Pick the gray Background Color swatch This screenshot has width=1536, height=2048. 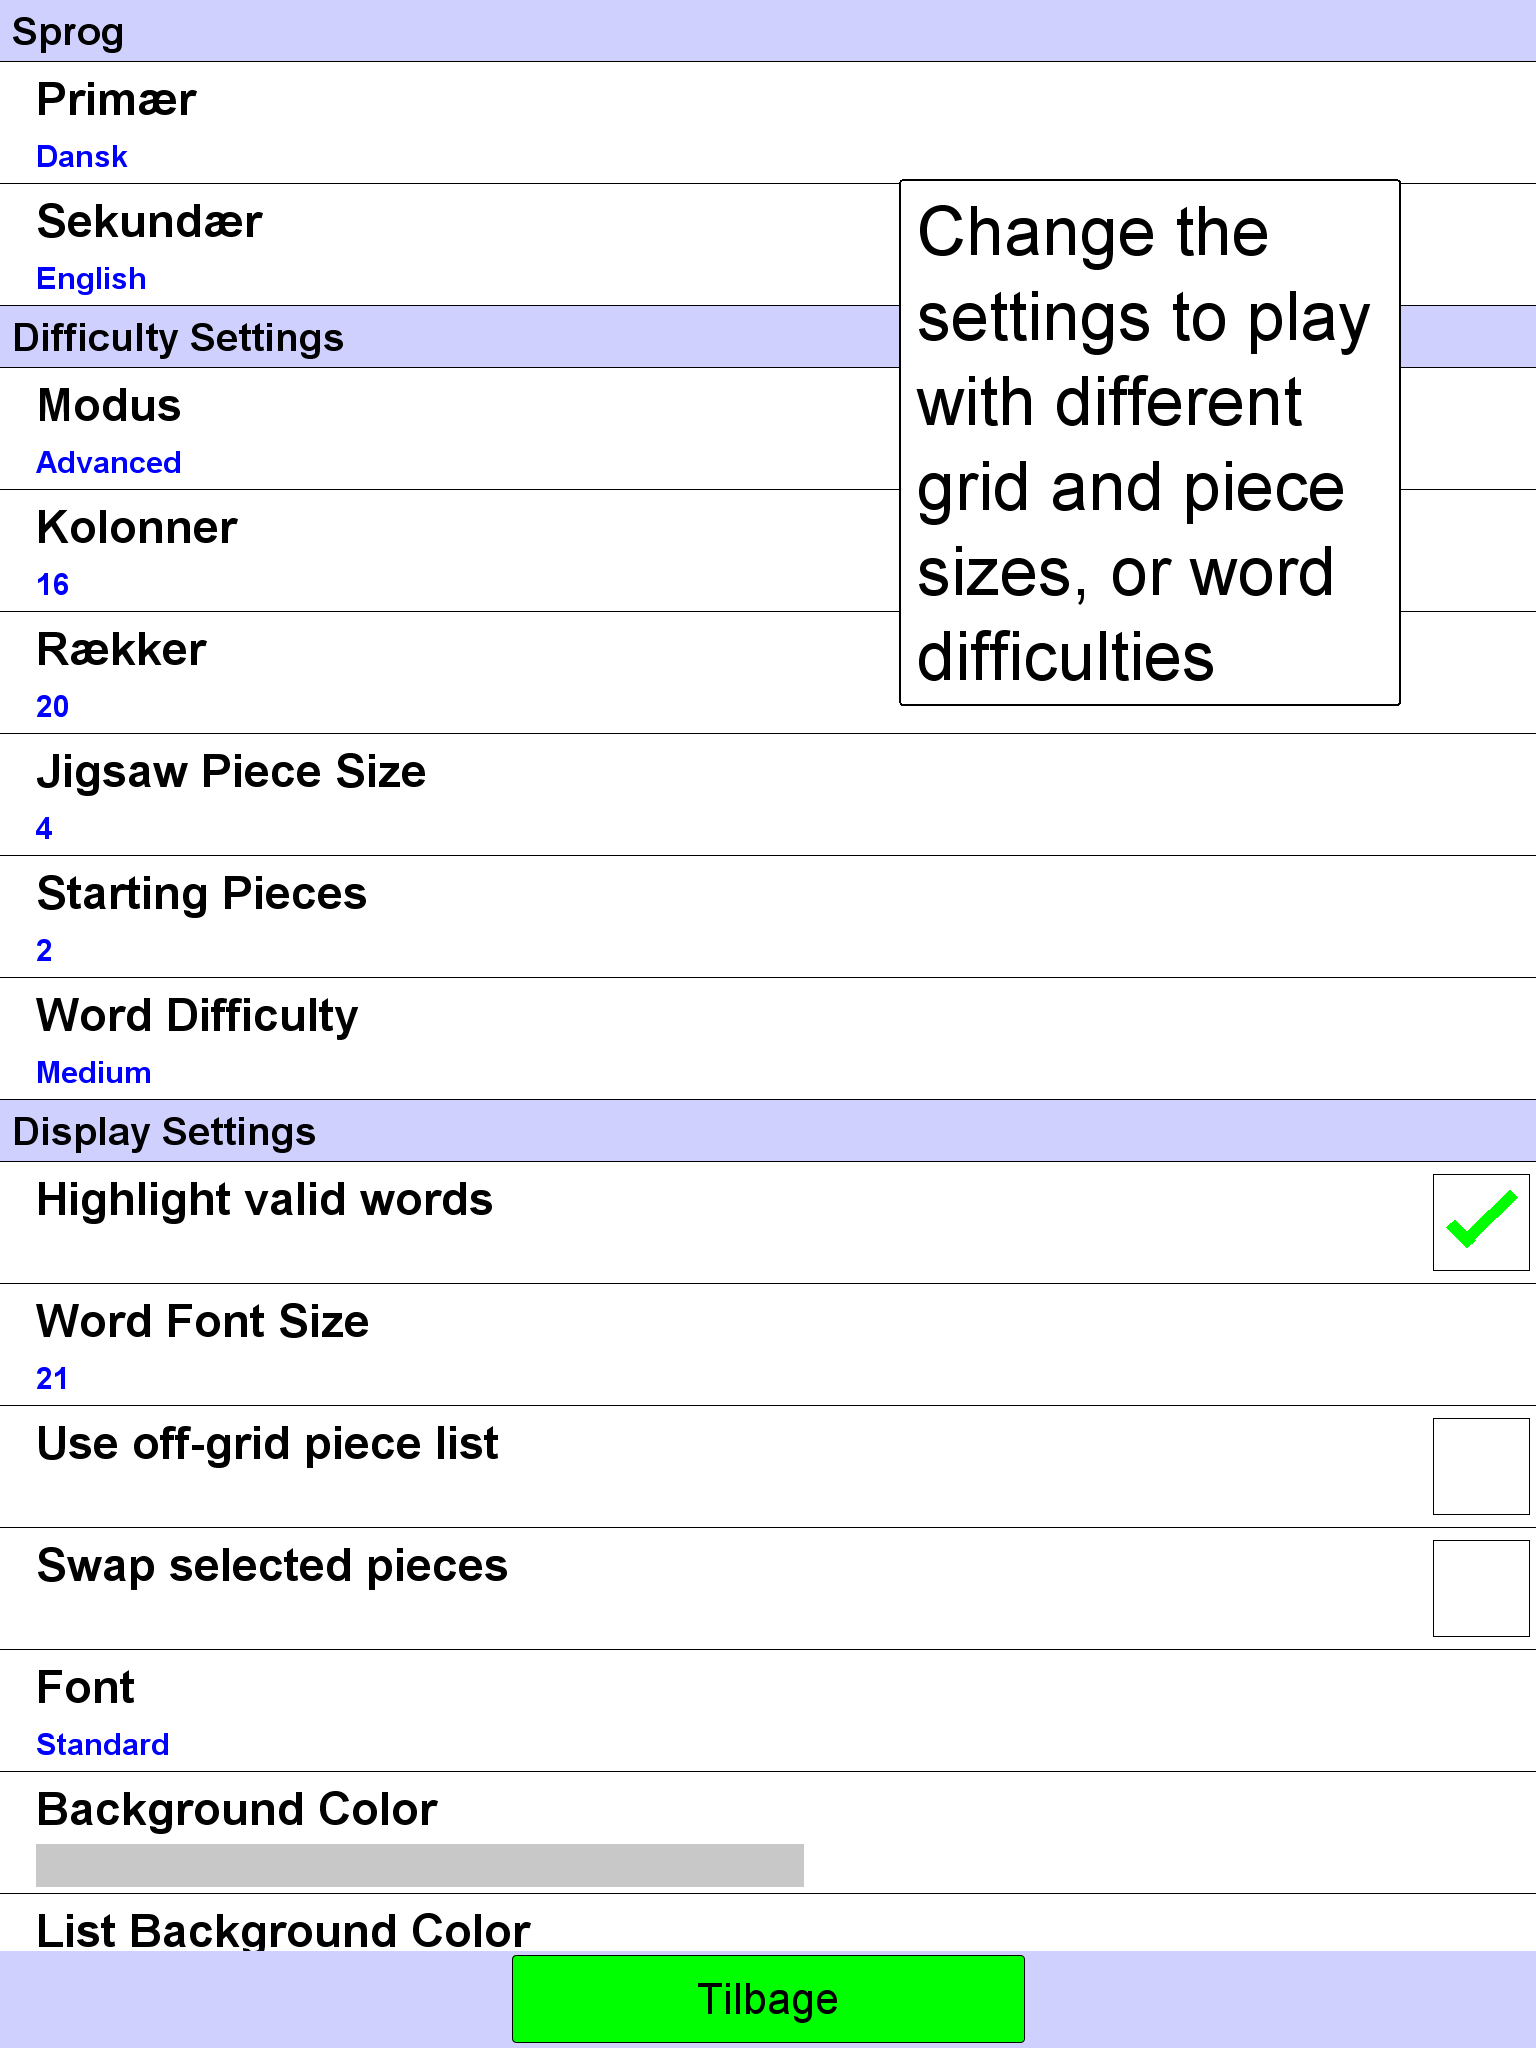tap(420, 1865)
